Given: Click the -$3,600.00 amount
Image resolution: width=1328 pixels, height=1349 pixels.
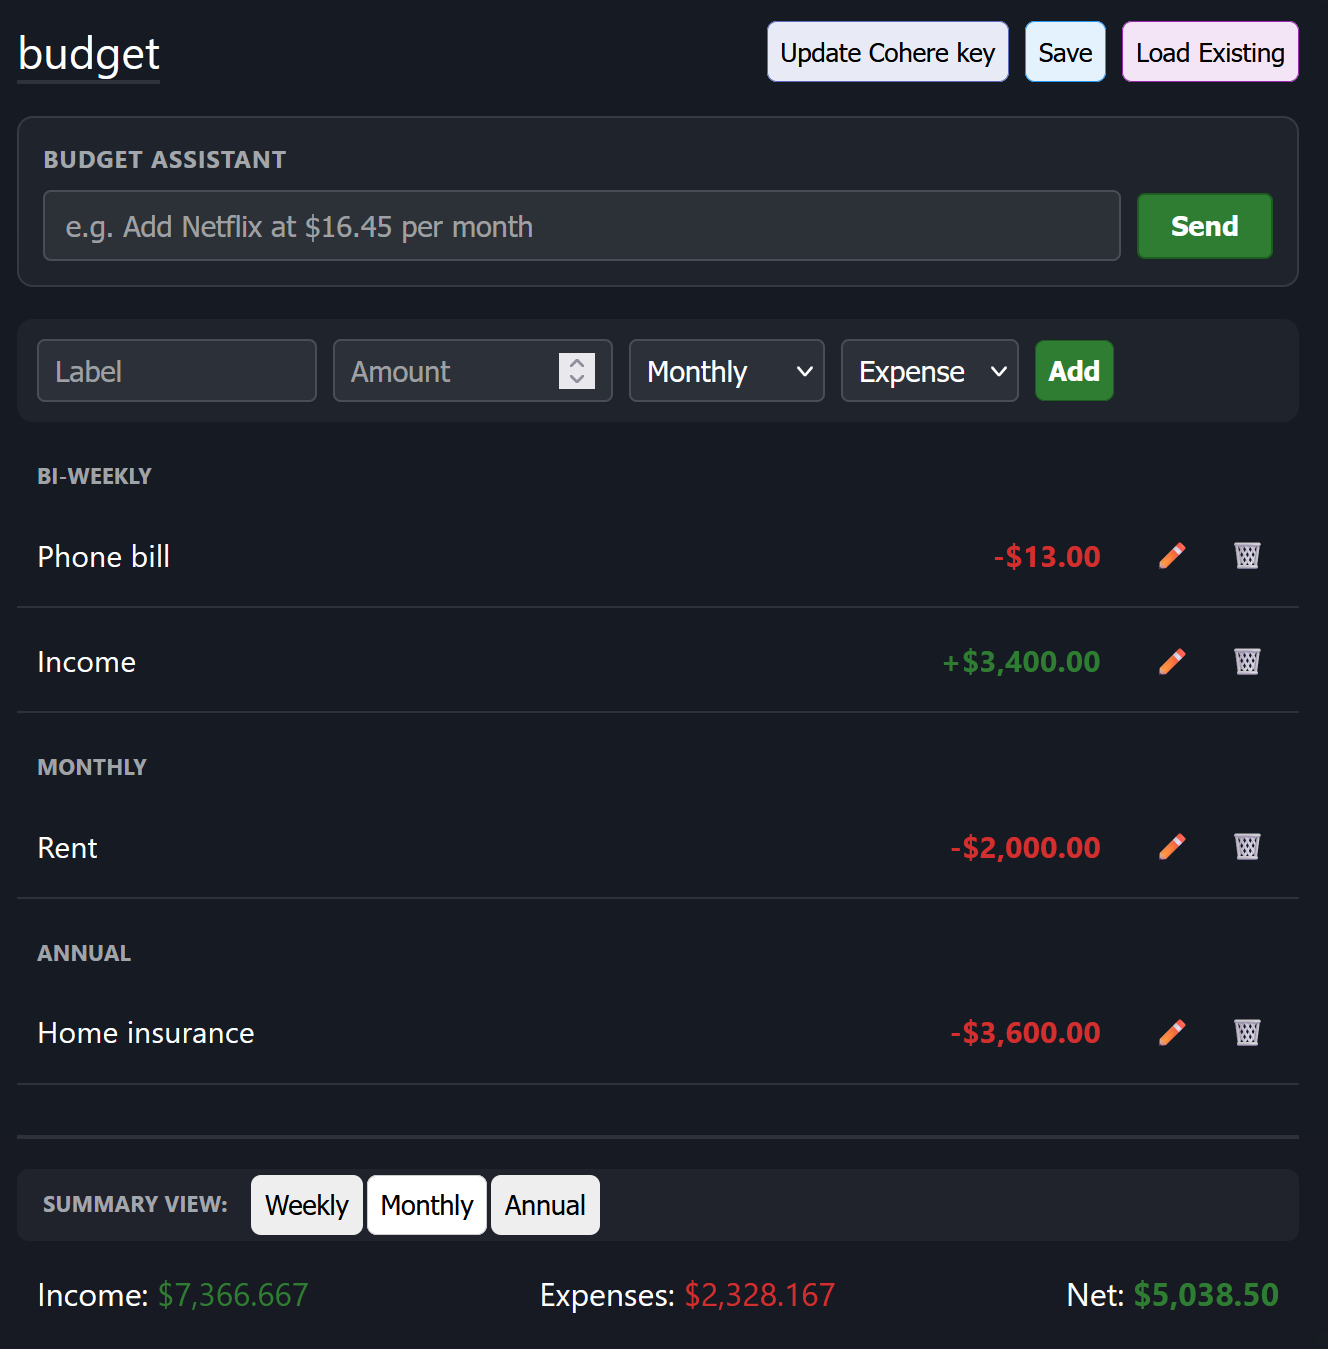Looking at the screenshot, I should [x=1025, y=1033].
